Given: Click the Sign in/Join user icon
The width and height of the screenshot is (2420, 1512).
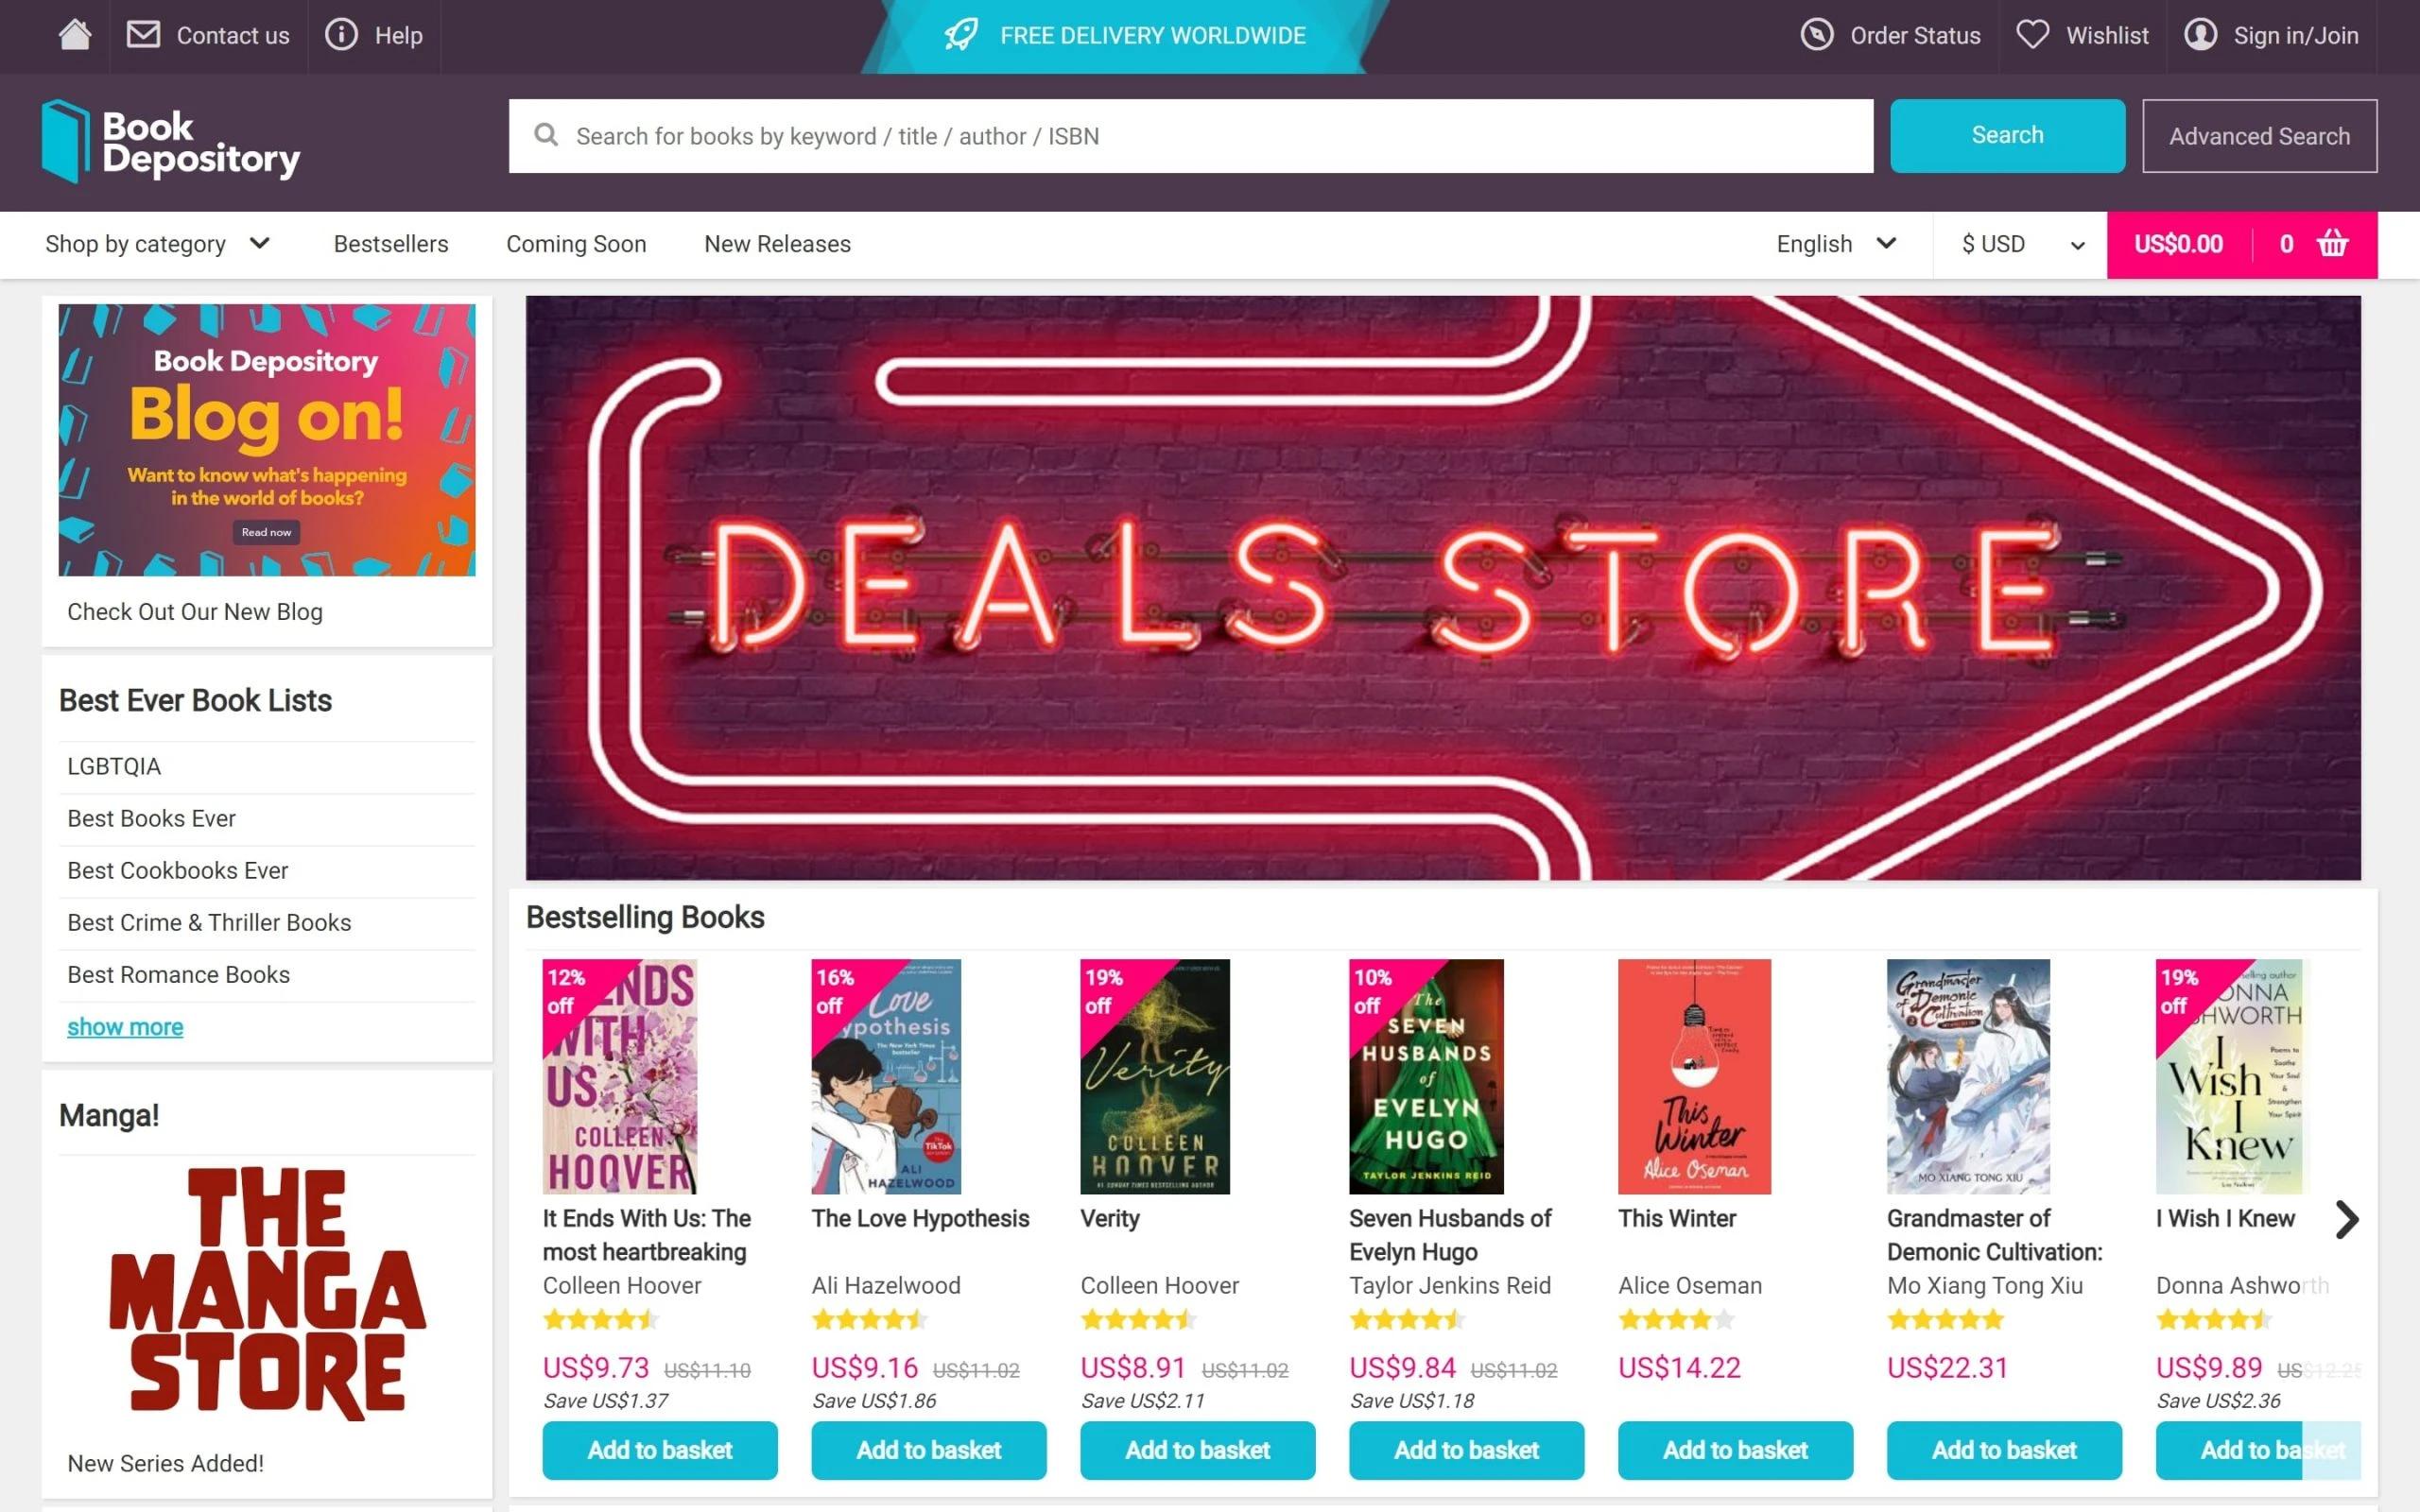Looking at the screenshot, I should point(2199,35).
